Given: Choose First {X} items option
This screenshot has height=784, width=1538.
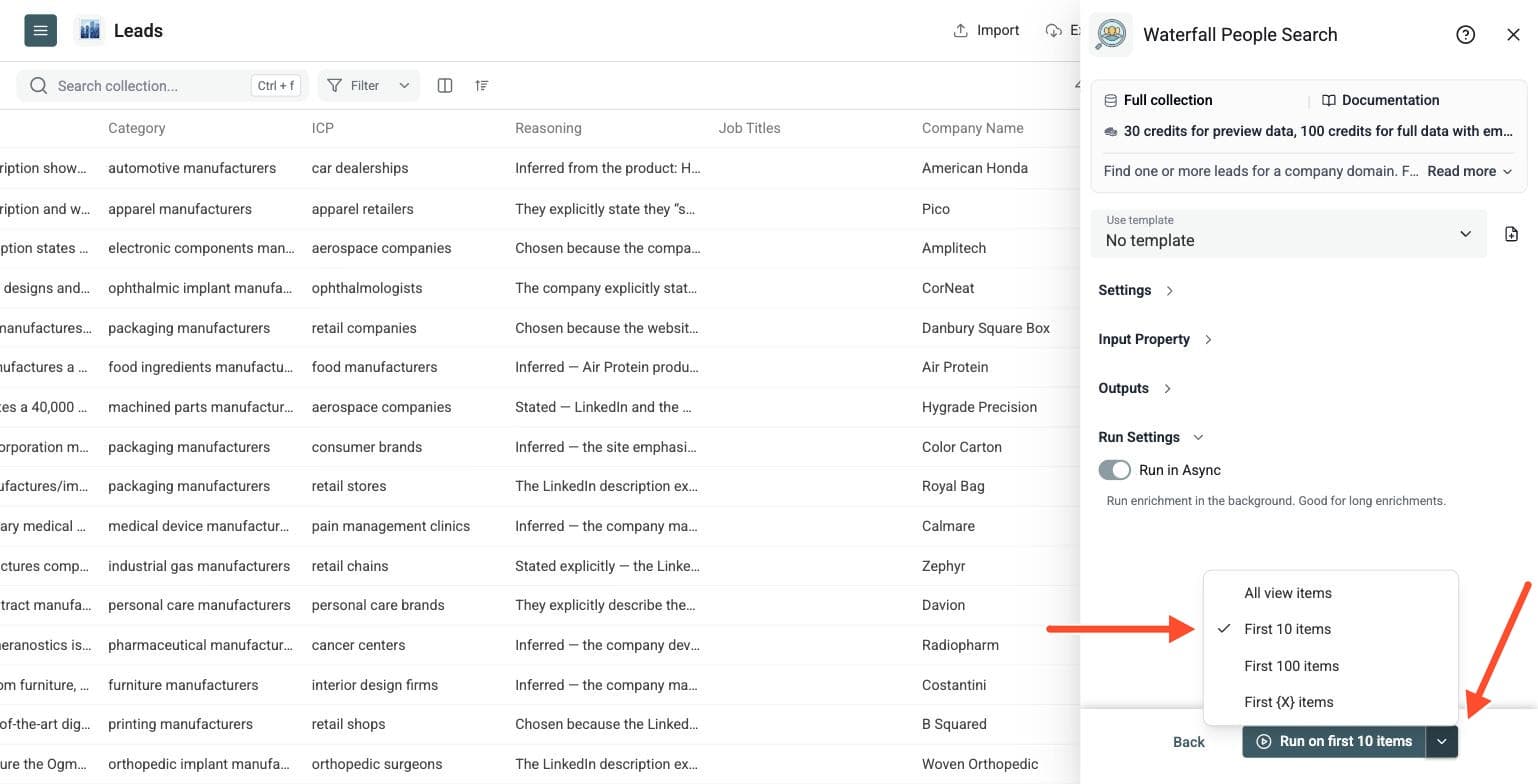Looking at the screenshot, I should (1331, 702).
